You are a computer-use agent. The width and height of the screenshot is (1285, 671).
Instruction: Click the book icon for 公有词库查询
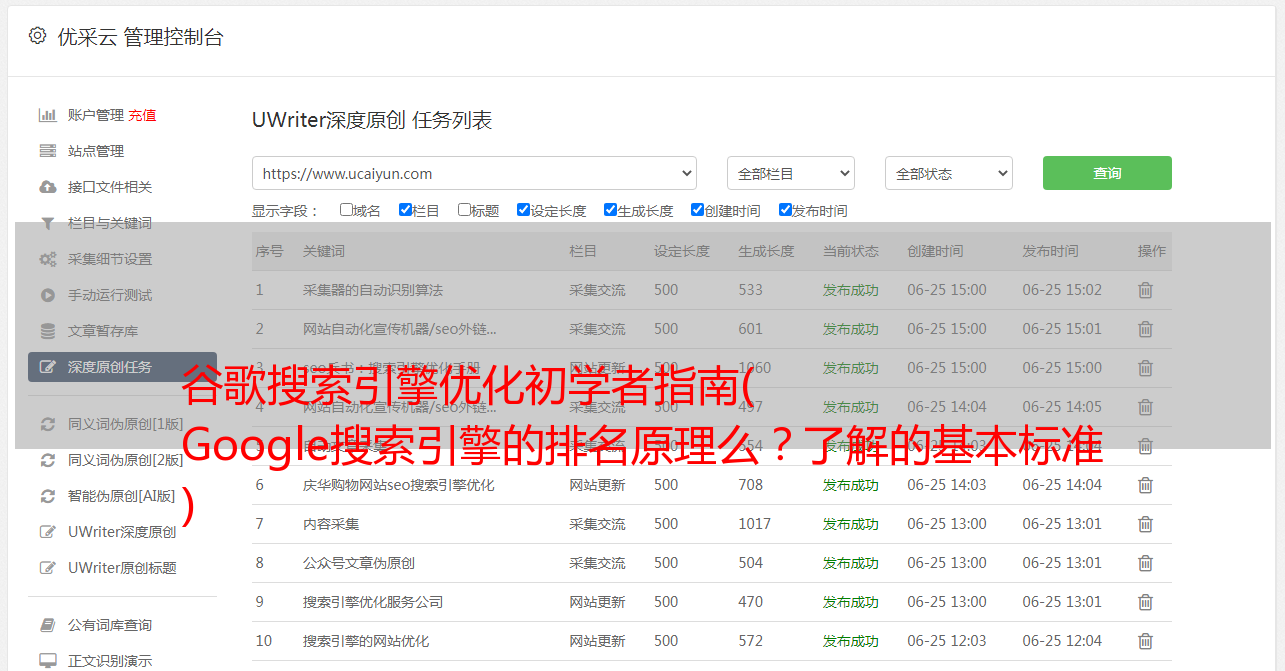click(x=47, y=625)
